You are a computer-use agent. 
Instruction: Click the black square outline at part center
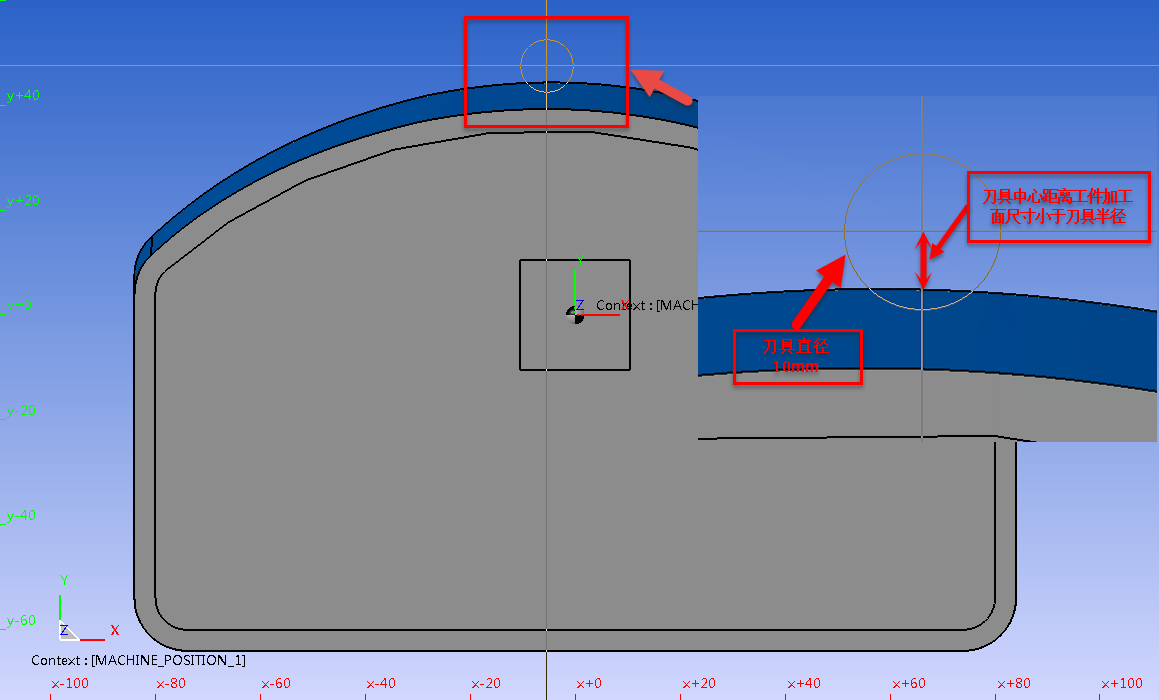click(520, 330)
